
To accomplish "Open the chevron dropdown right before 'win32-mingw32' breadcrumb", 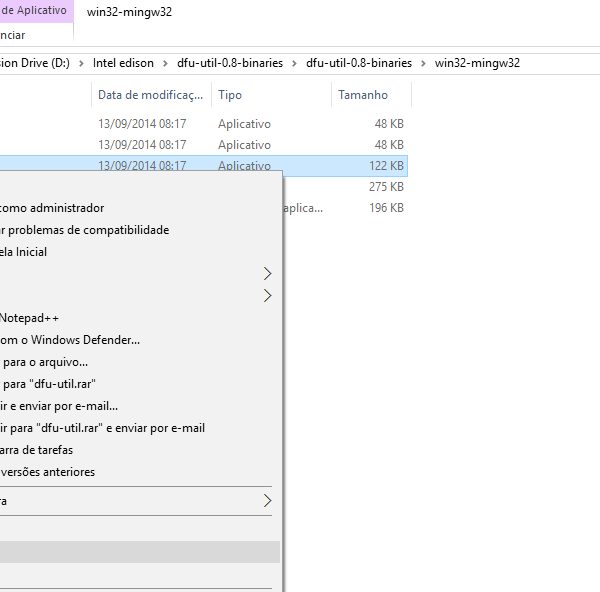I will coord(424,63).
